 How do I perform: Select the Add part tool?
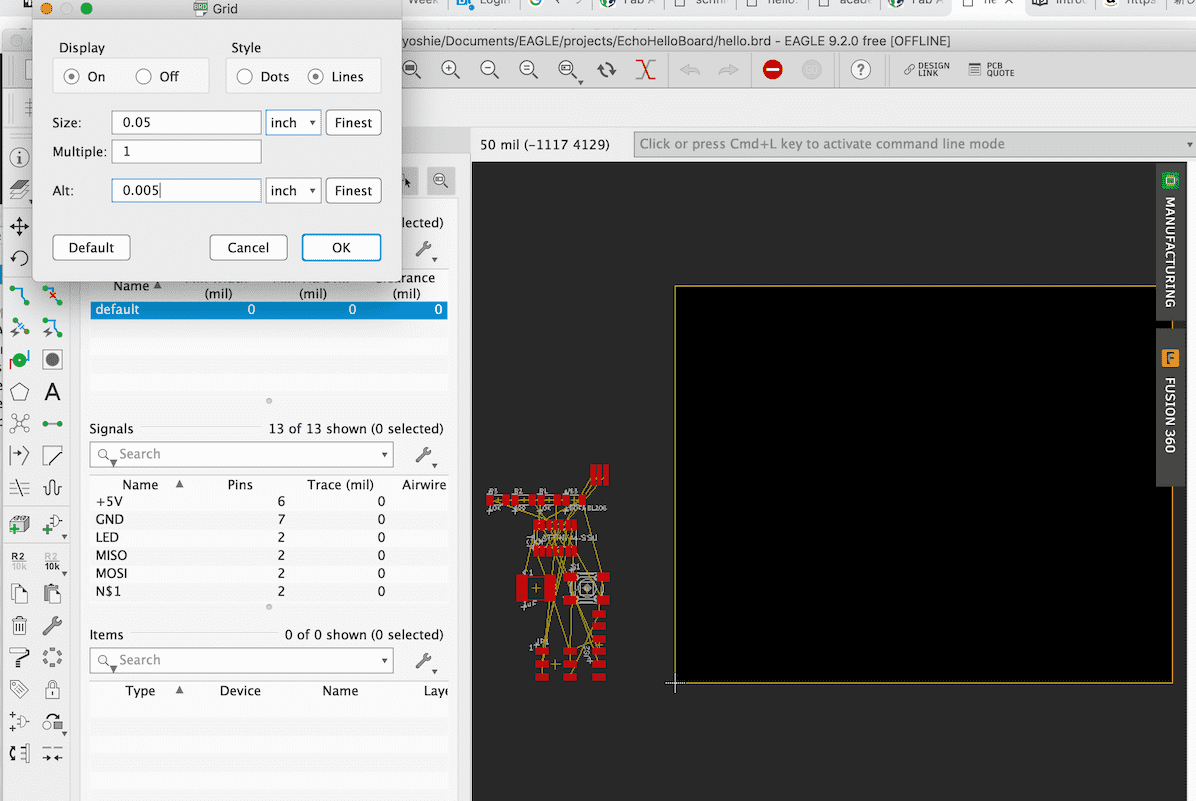(20, 524)
